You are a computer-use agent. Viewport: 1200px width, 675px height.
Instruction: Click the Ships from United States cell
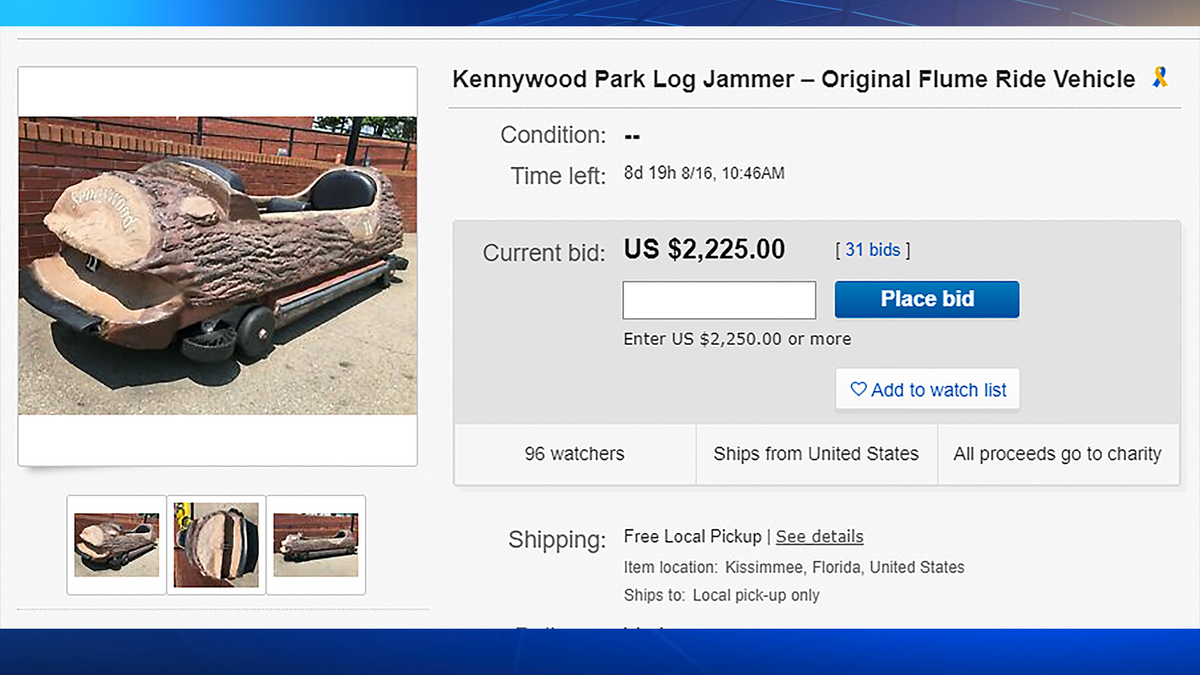(x=816, y=453)
